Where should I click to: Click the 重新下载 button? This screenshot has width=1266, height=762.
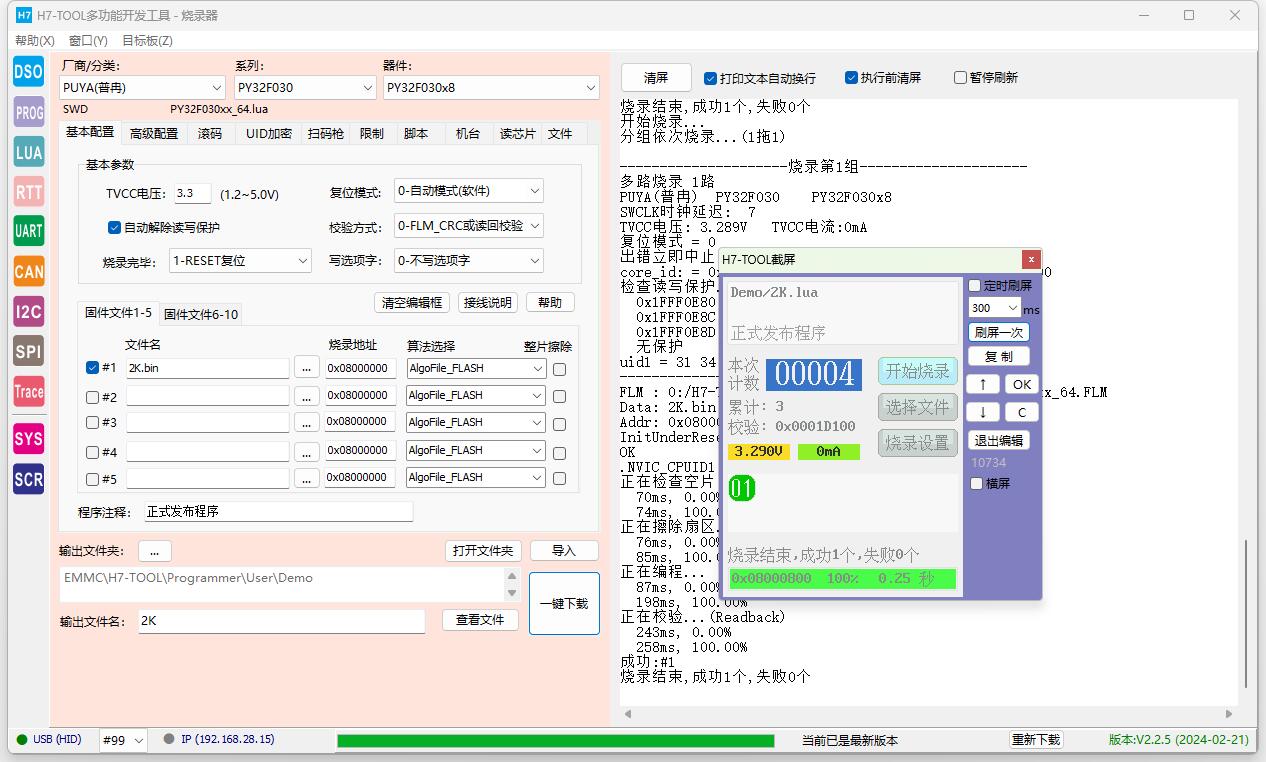(1035, 740)
